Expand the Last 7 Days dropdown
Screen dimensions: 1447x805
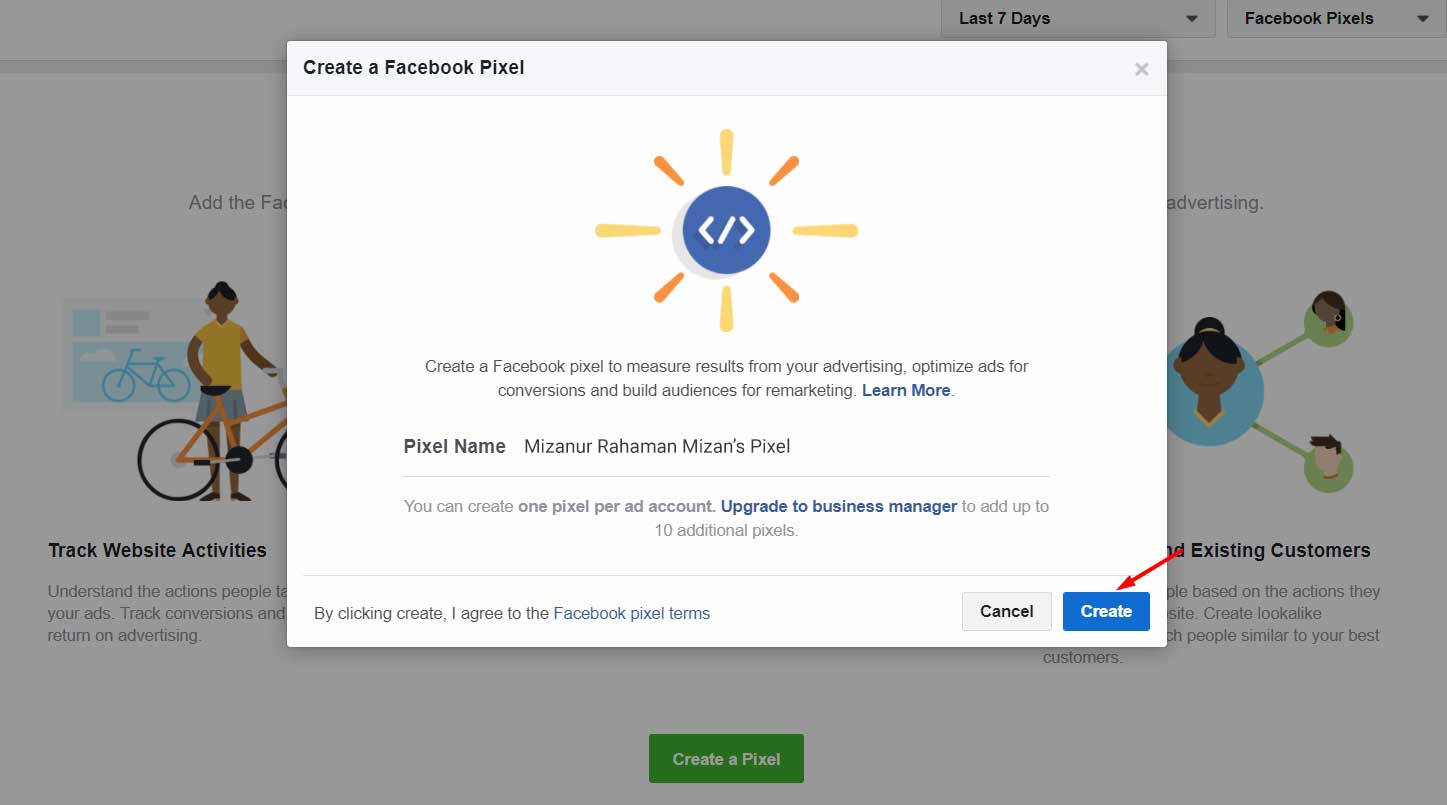(x=1078, y=18)
